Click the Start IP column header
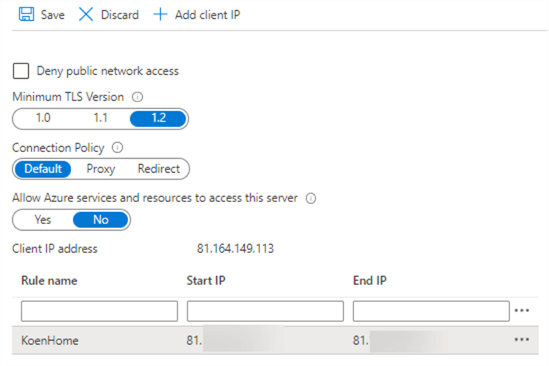This screenshot has height=366, width=549. pyautogui.click(x=206, y=281)
